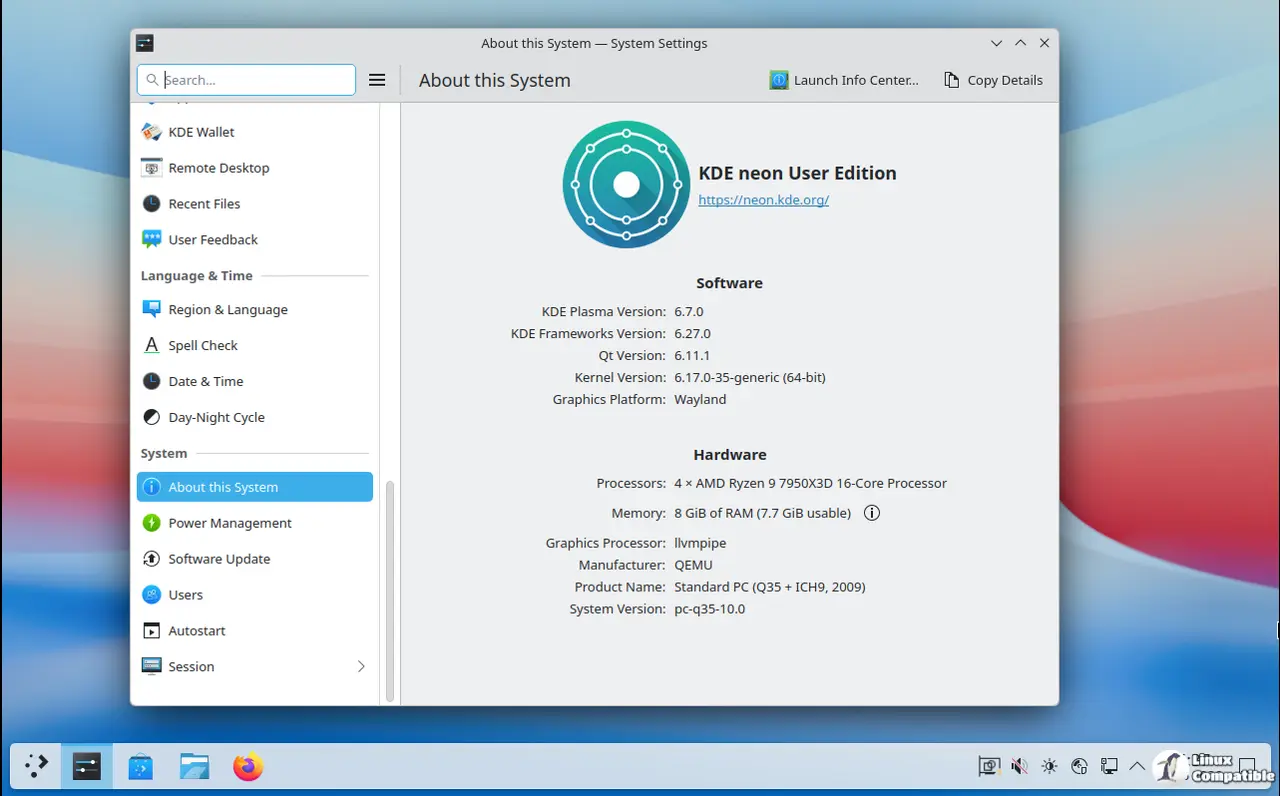Image resolution: width=1280 pixels, height=796 pixels.
Task: Click the Memory value 8 GiB of RAM
Action: click(x=763, y=513)
